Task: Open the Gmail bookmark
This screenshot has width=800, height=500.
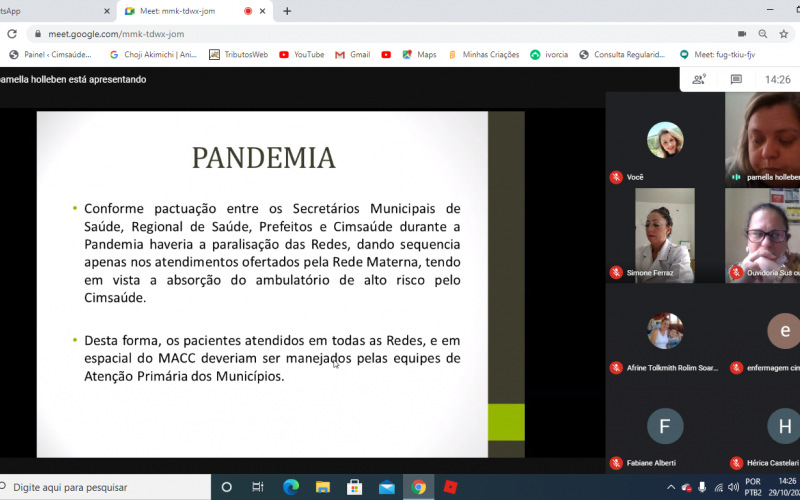Action: tap(353, 55)
